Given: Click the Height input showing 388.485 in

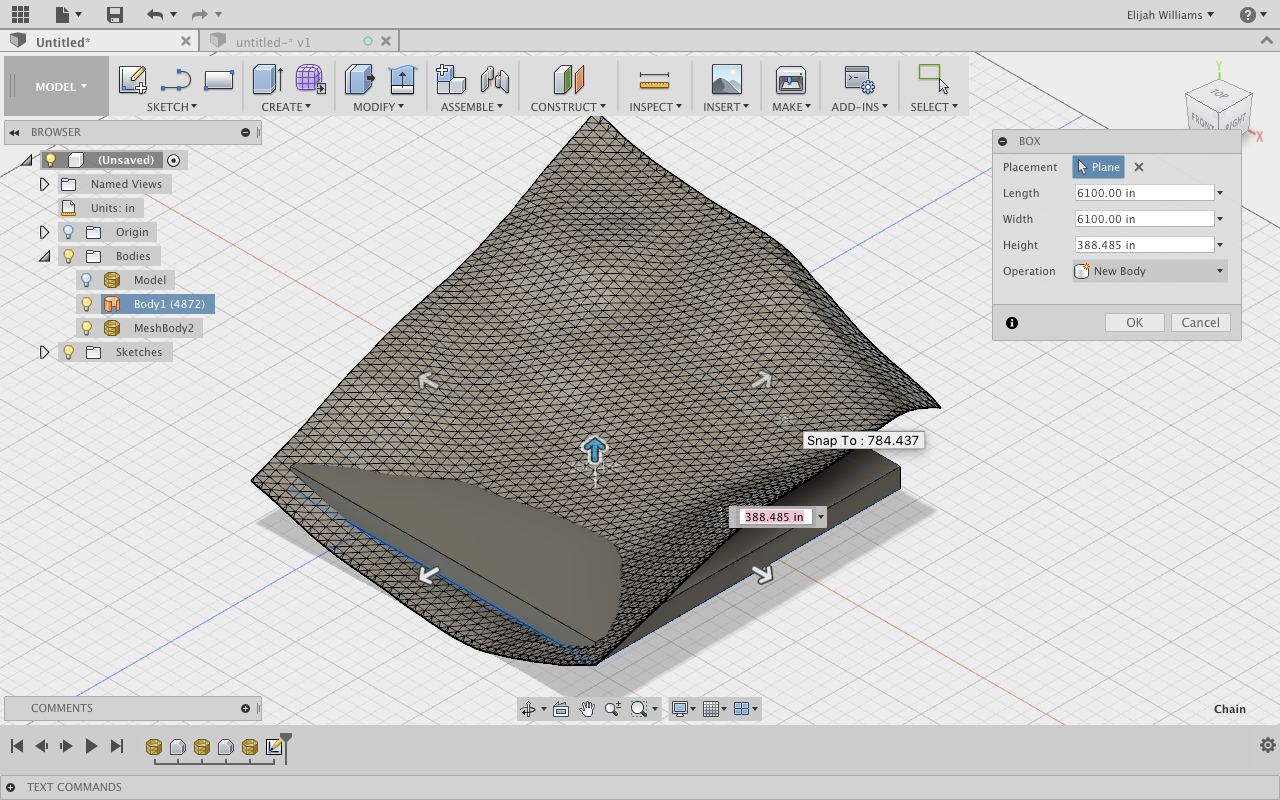Looking at the screenshot, I should (x=1143, y=244).
